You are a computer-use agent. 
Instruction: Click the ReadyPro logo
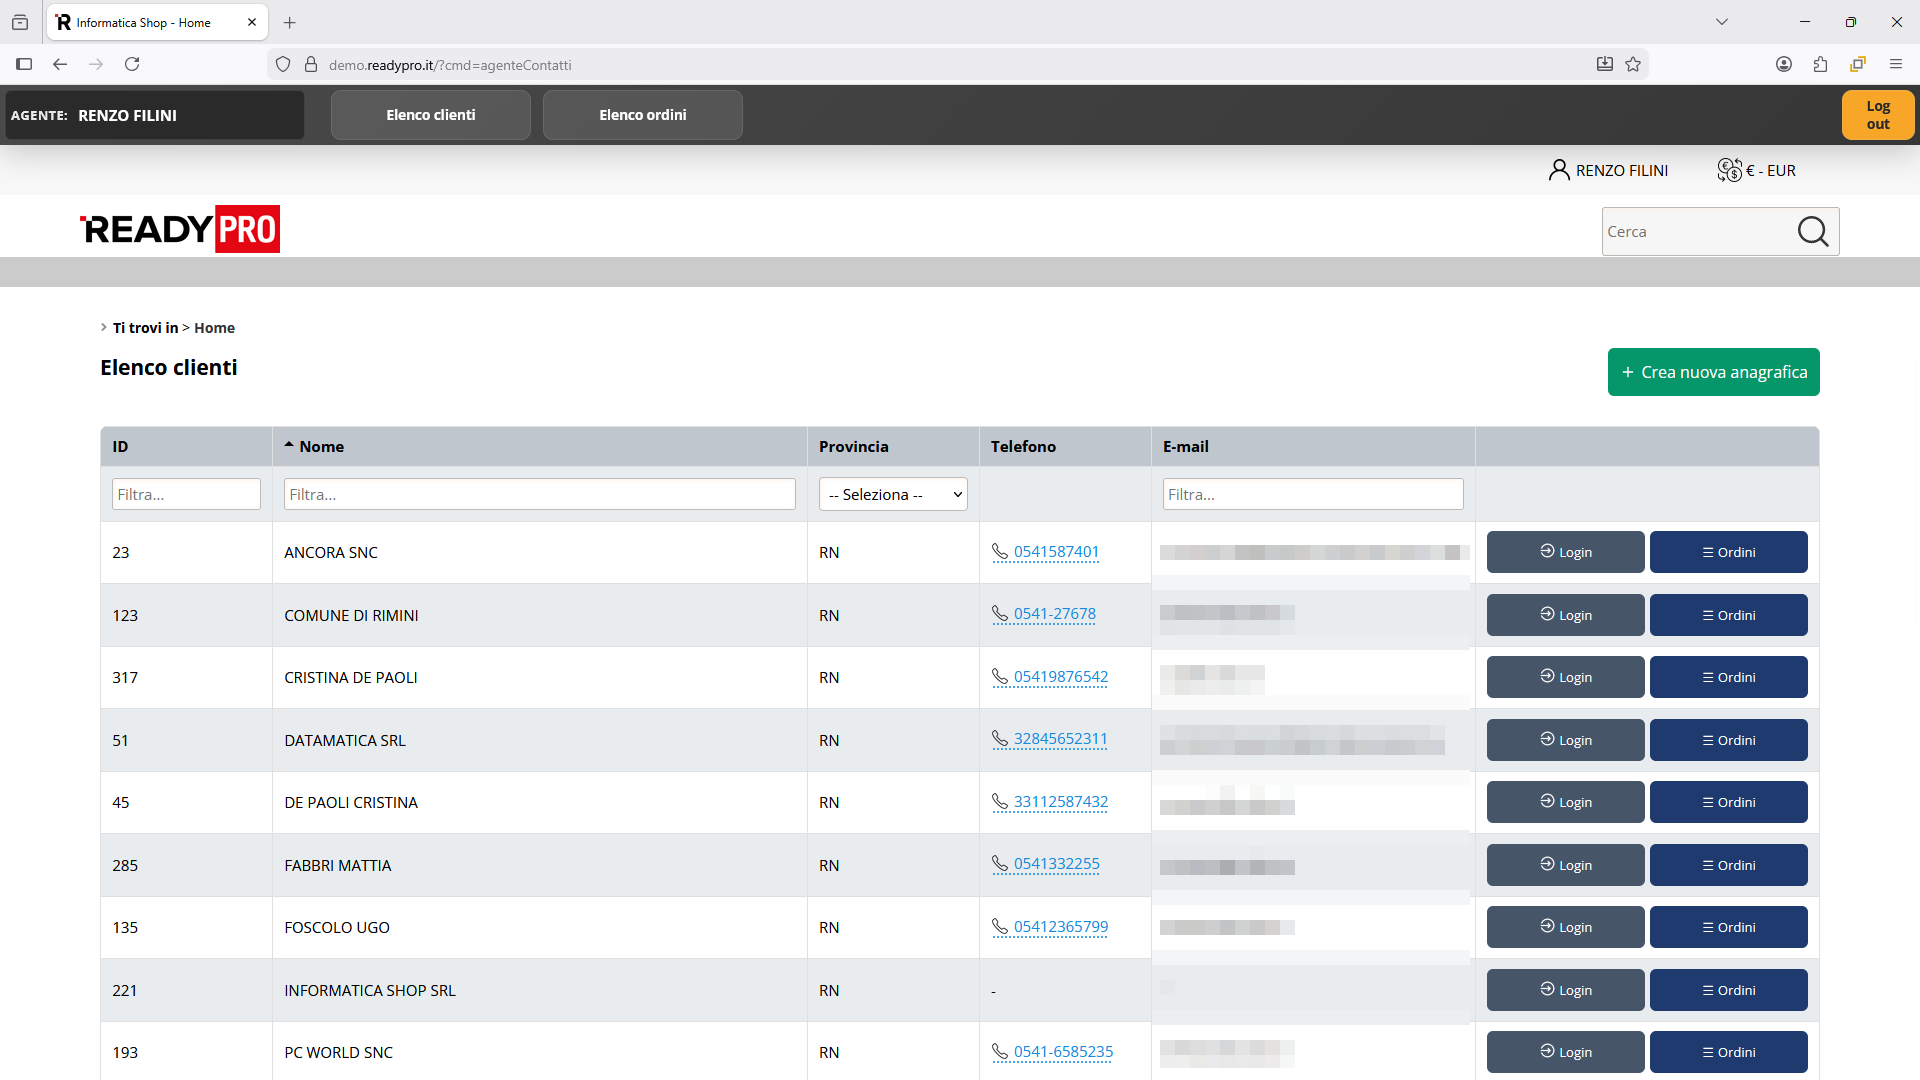point(180,229)
